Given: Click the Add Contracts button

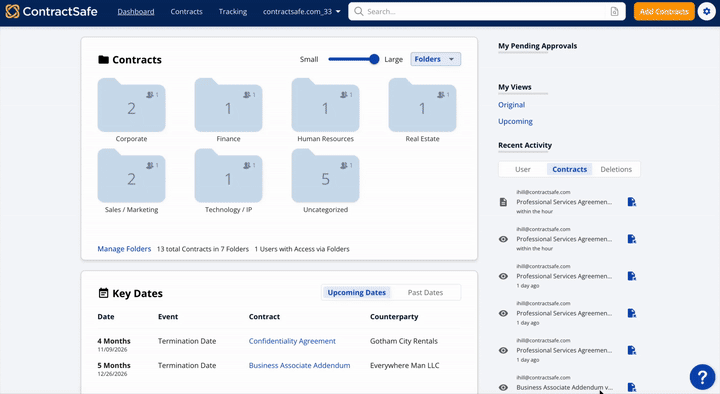Looking at the screenshot, I should pyautogui.click(x=664, y=11).
